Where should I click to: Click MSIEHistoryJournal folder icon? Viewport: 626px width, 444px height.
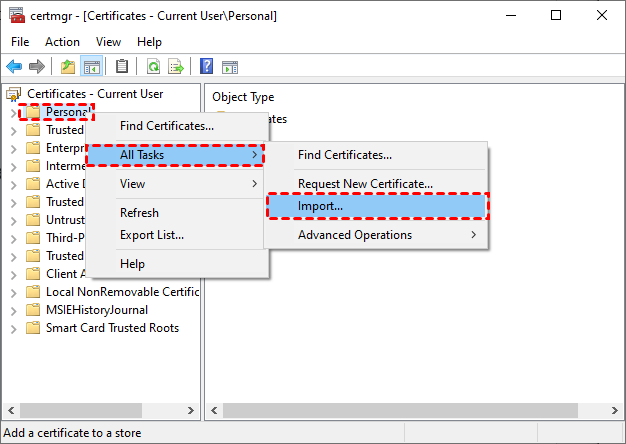33,310
